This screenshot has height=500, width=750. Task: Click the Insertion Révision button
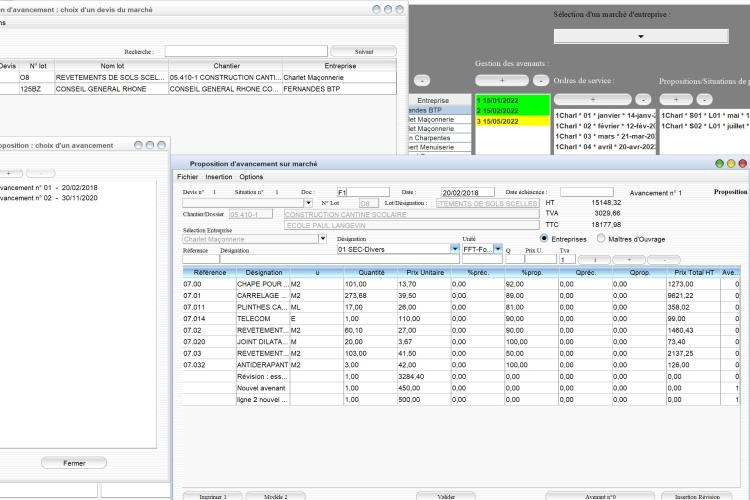pyautogui.click(x=697, y=497)
